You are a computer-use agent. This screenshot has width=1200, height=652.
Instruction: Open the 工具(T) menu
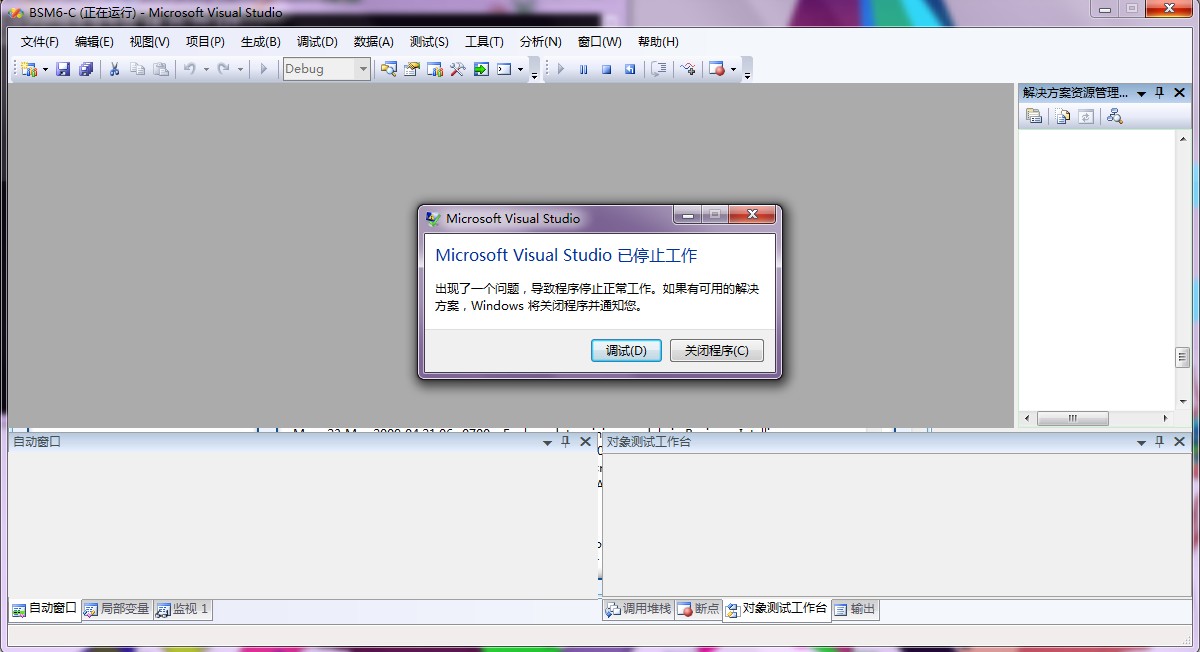[484, 41]
